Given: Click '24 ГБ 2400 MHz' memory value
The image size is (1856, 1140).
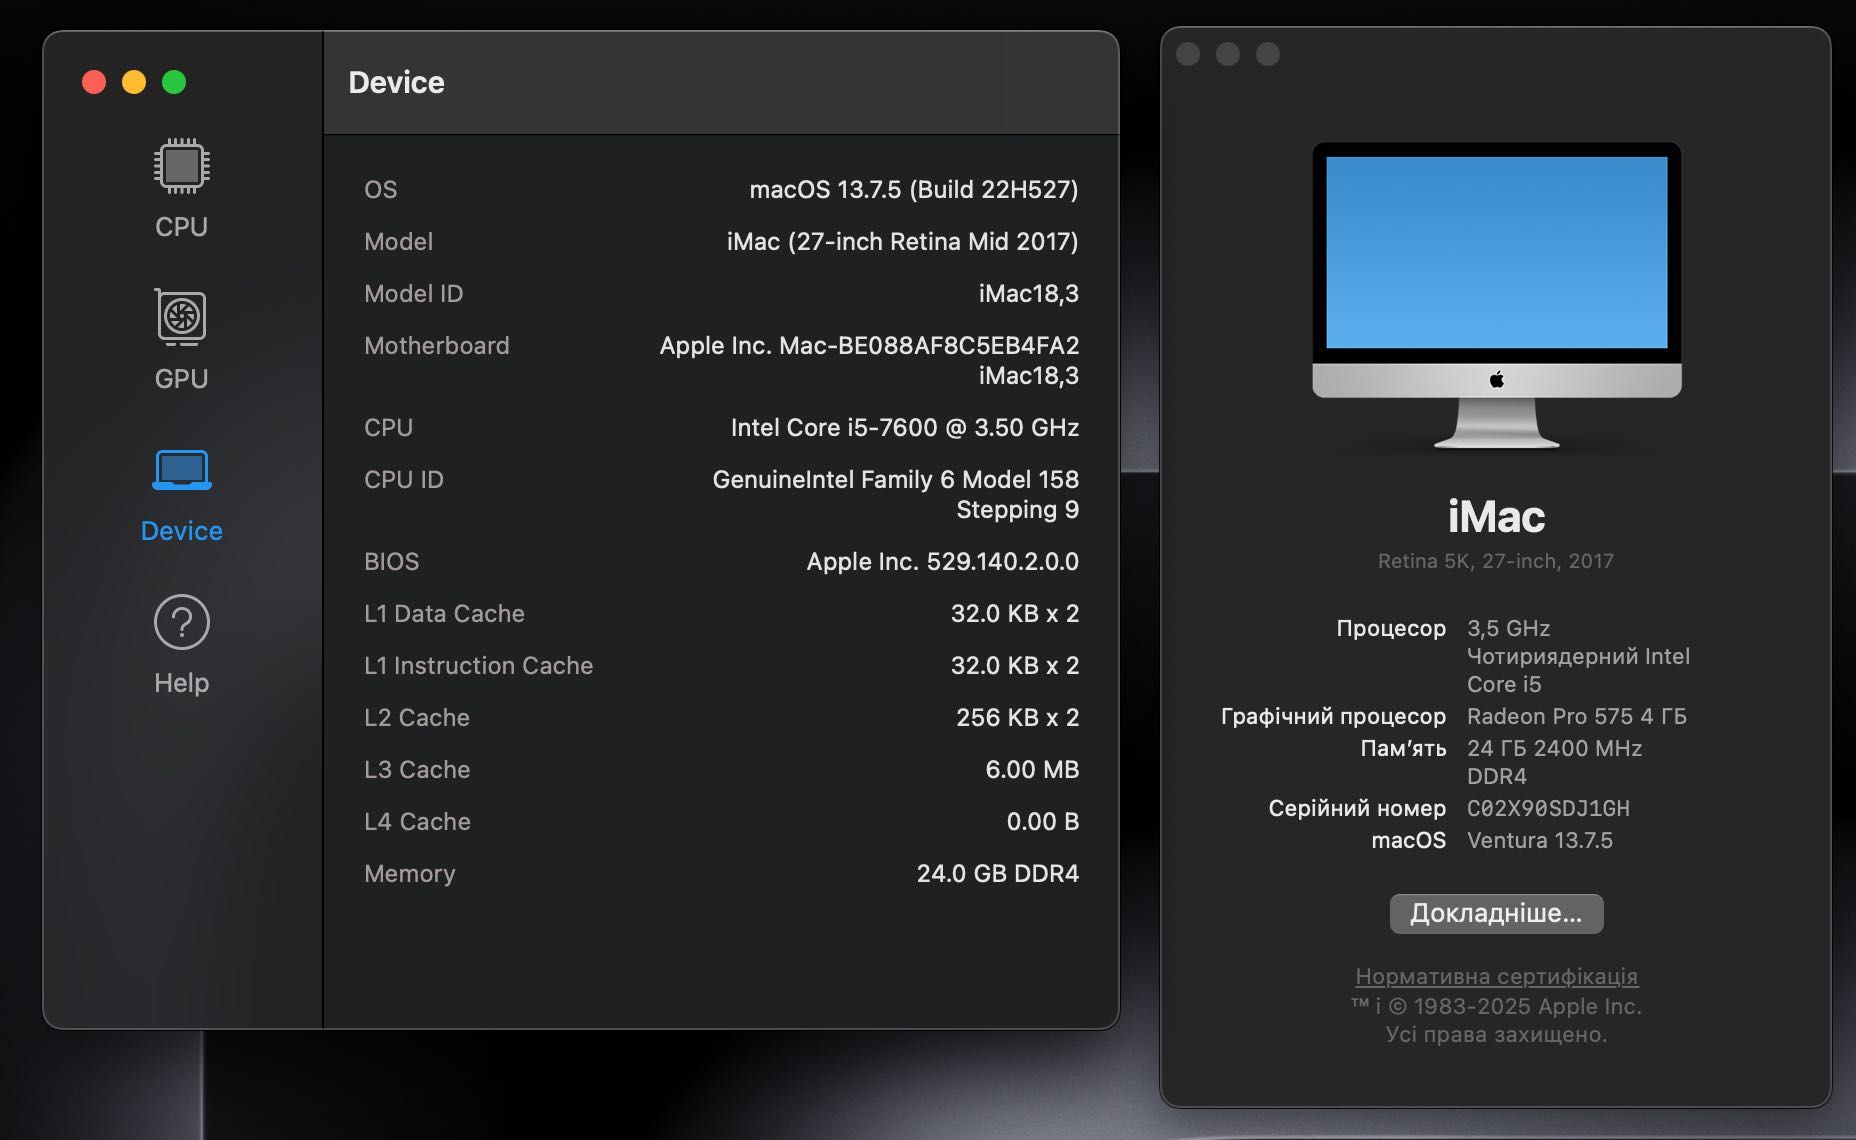Looking at the screenshot, I should tap(1554, 748).
